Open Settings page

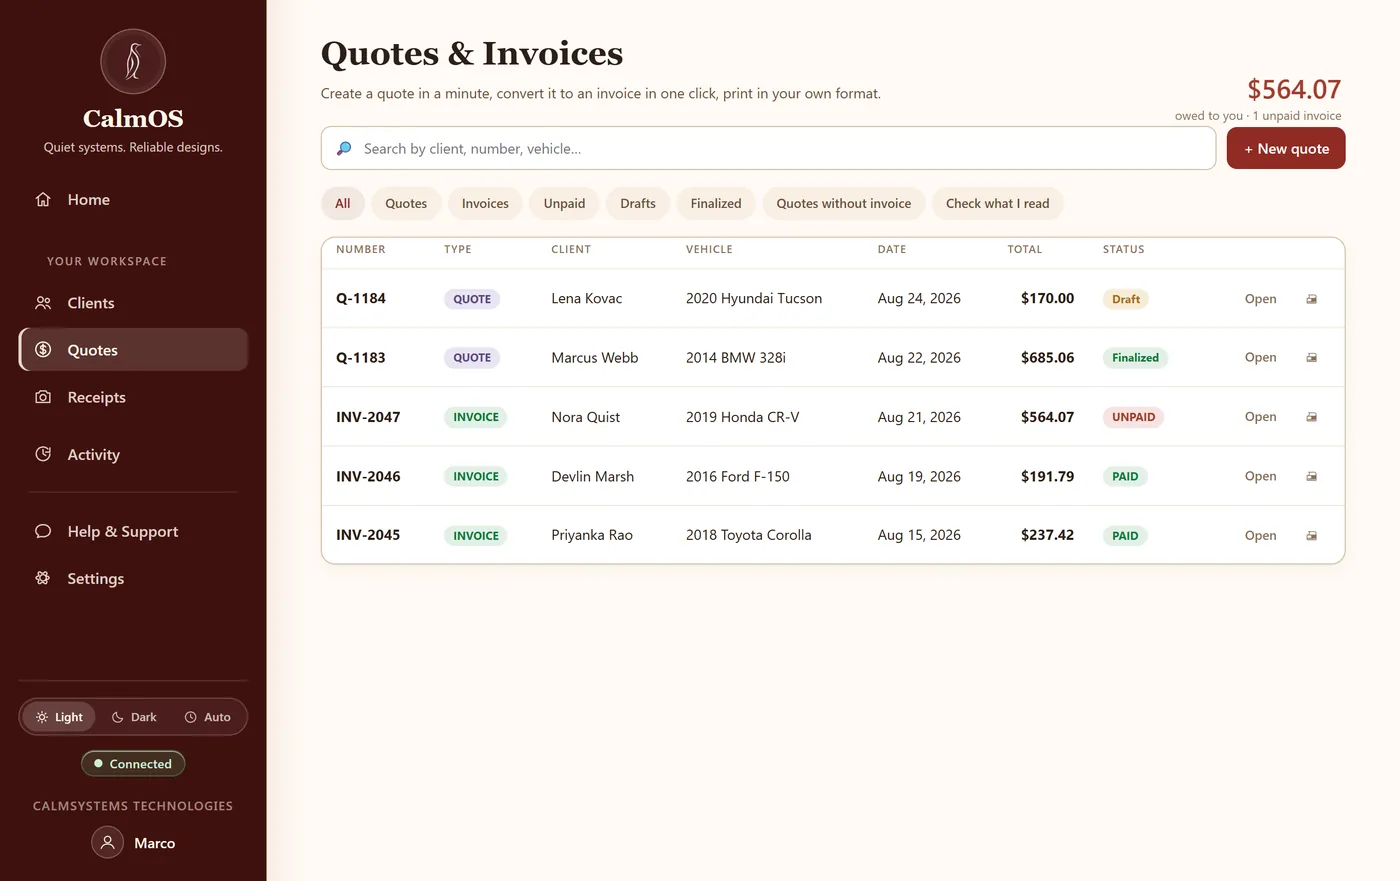point(133,578)
